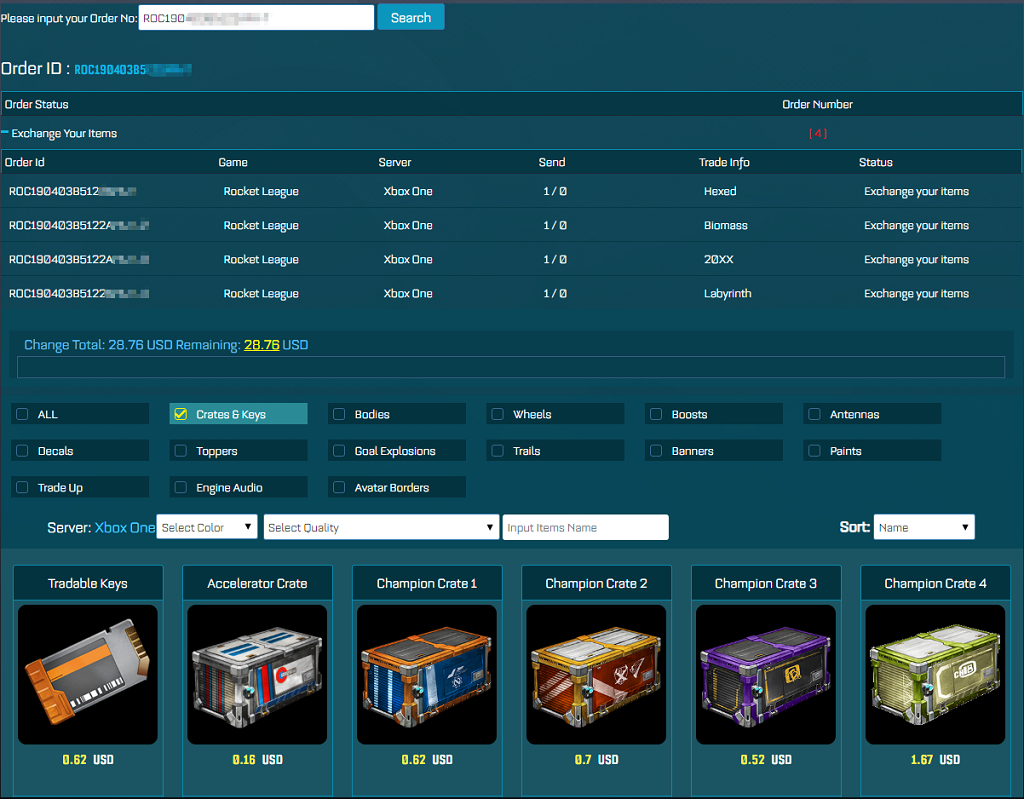Image resolution: width=1024 pixels, height=799 pixels.
Task: Click the Accelerator Crate card title
Action: pos(257,583)
